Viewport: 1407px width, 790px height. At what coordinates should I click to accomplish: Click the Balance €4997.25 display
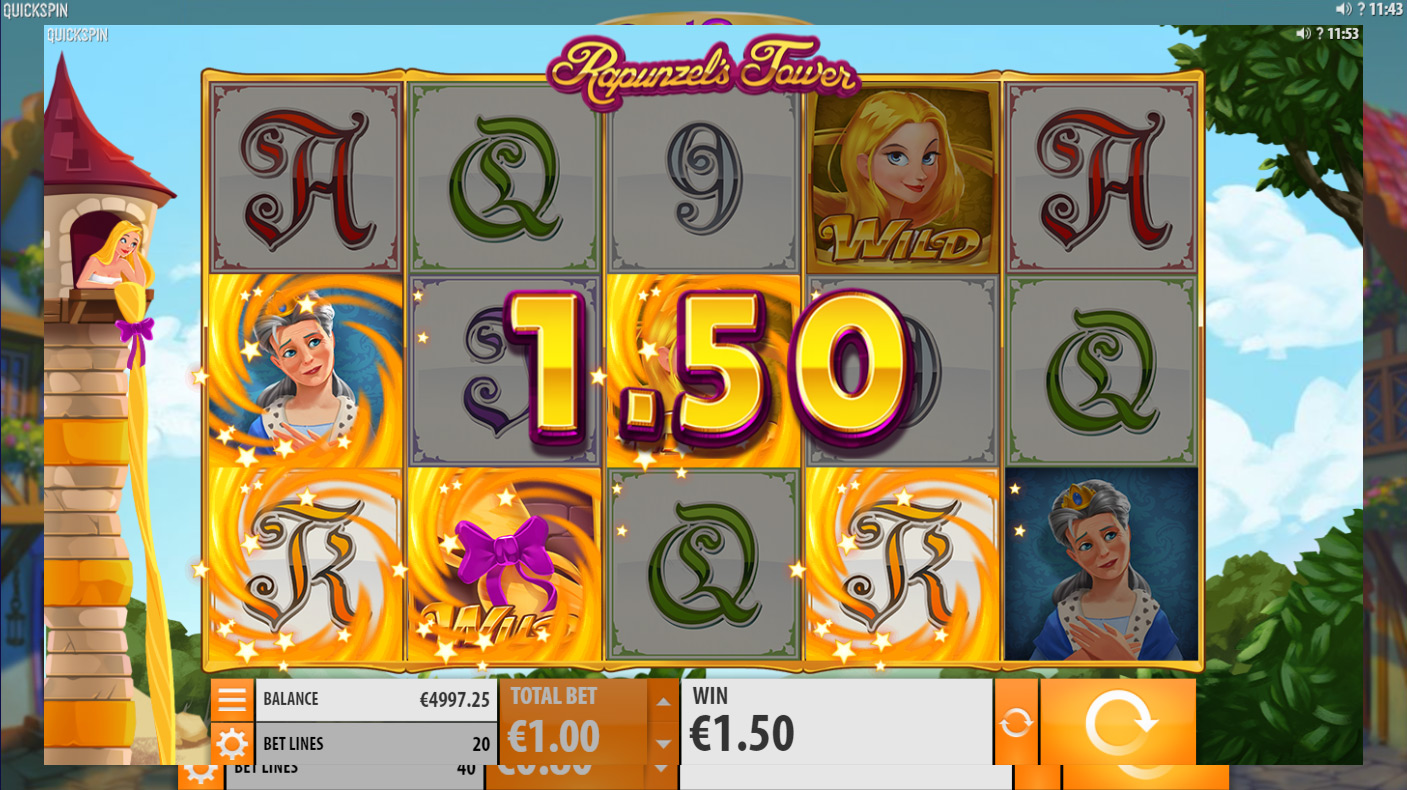376,699
